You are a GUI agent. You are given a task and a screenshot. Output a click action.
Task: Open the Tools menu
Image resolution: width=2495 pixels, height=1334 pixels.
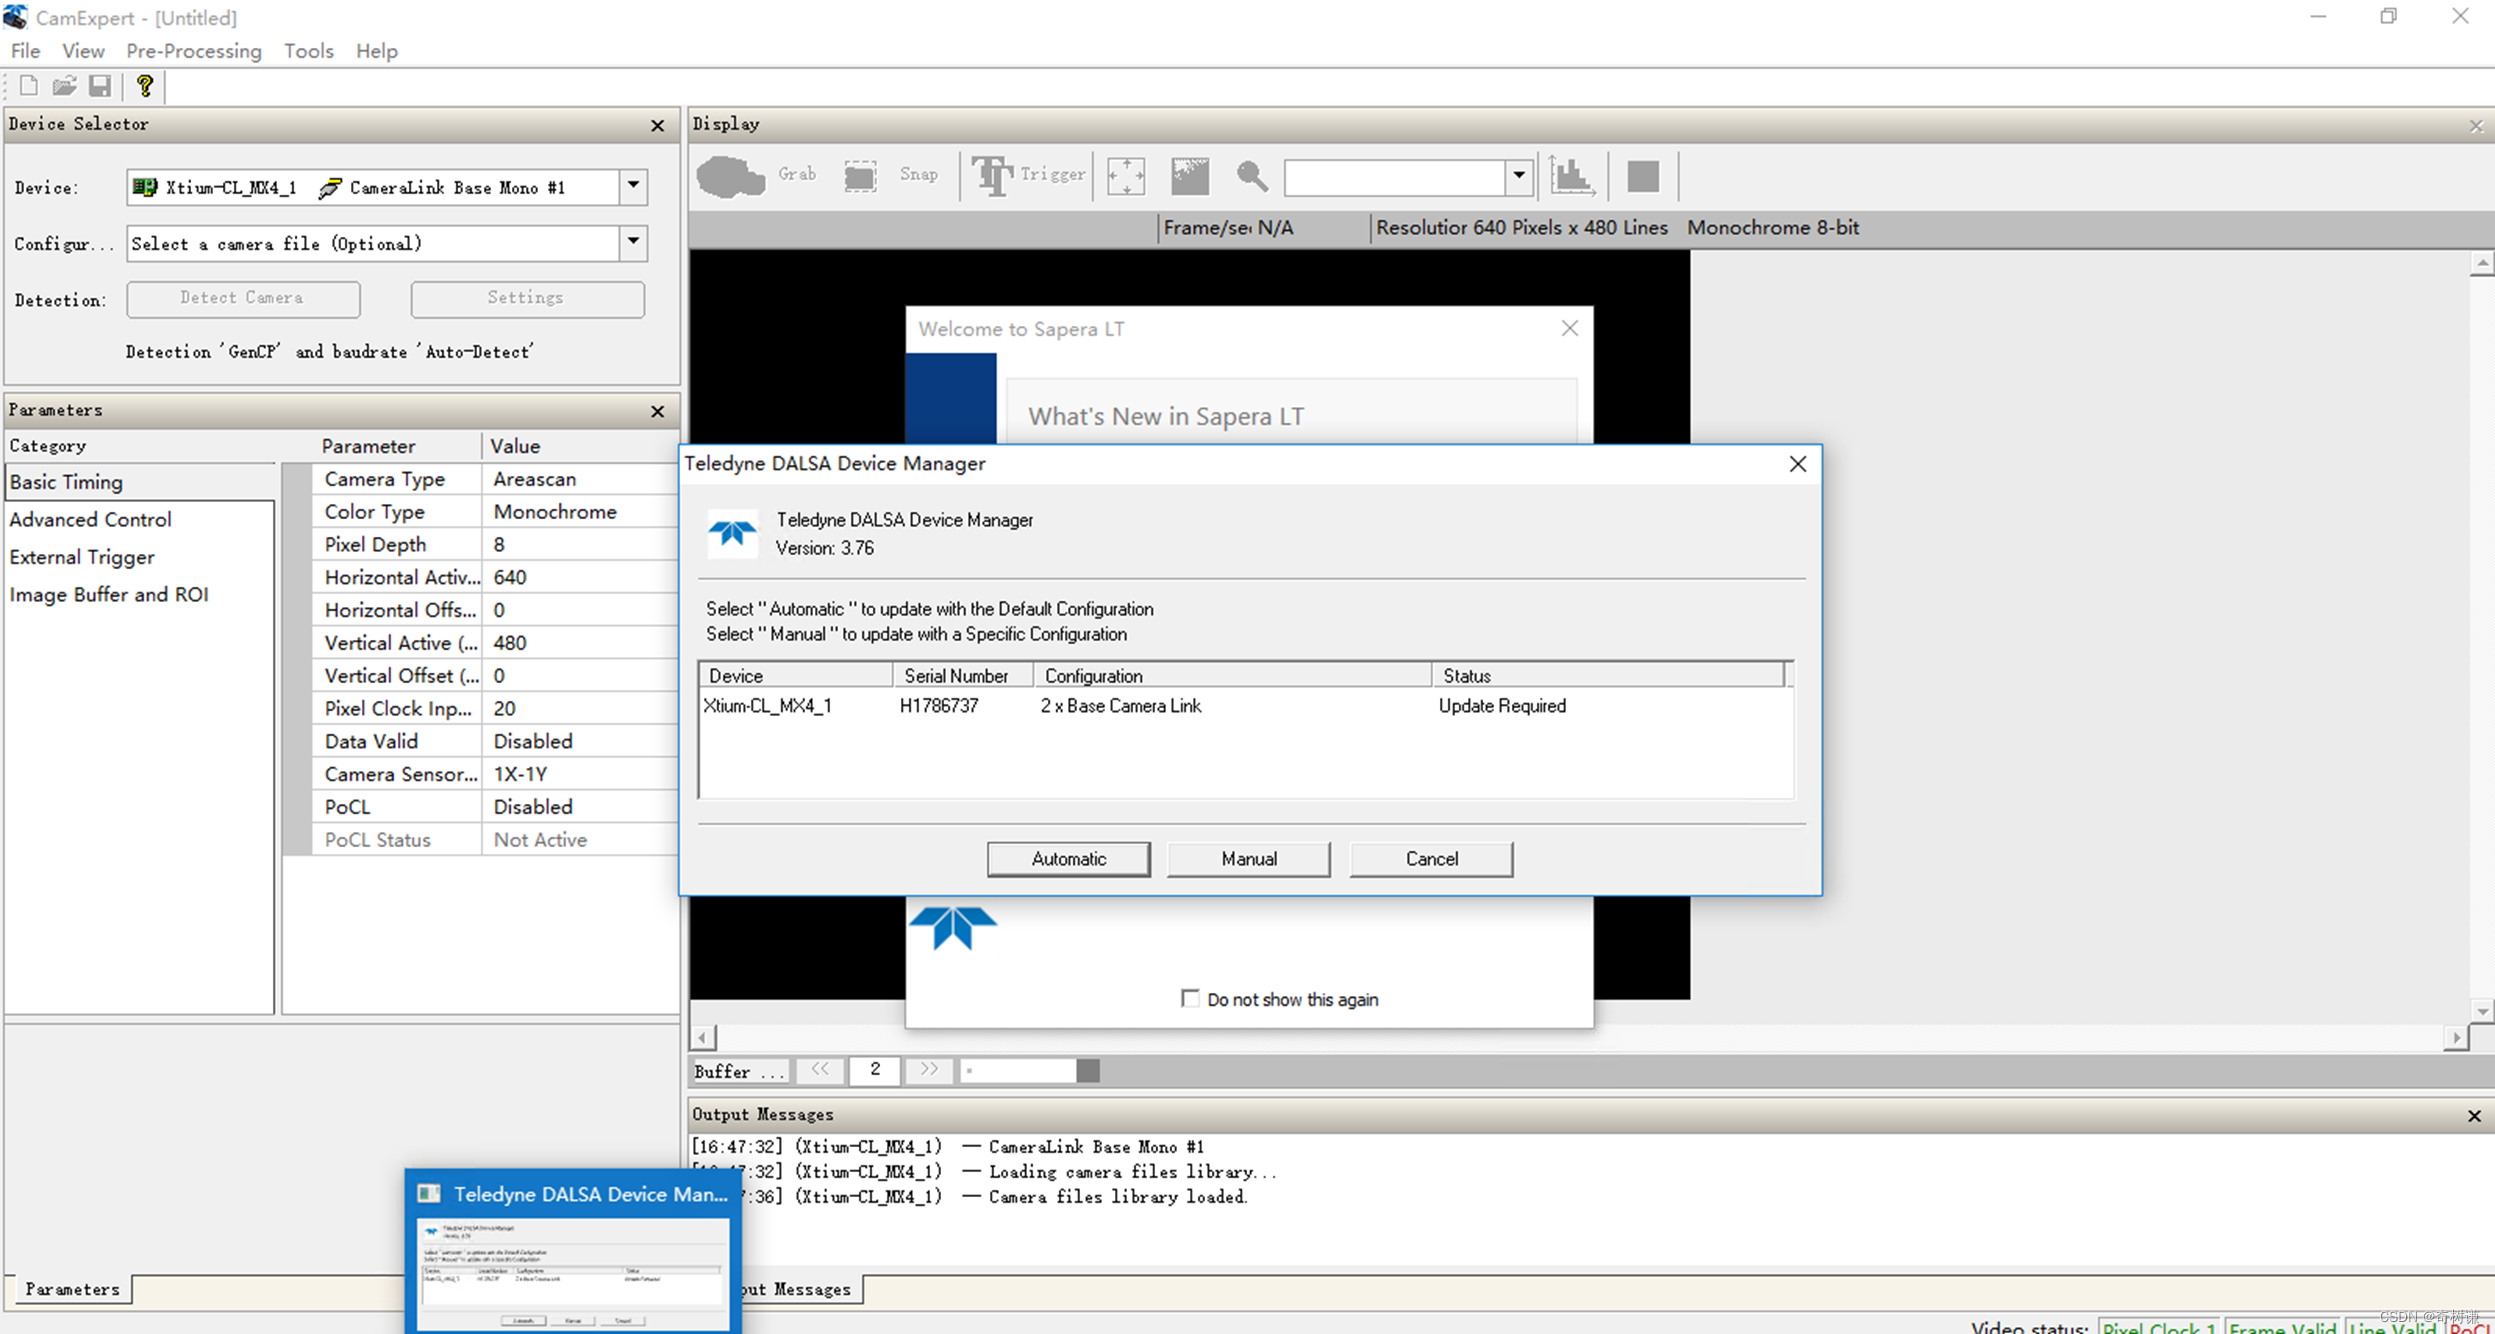click(x=308, y=51)
